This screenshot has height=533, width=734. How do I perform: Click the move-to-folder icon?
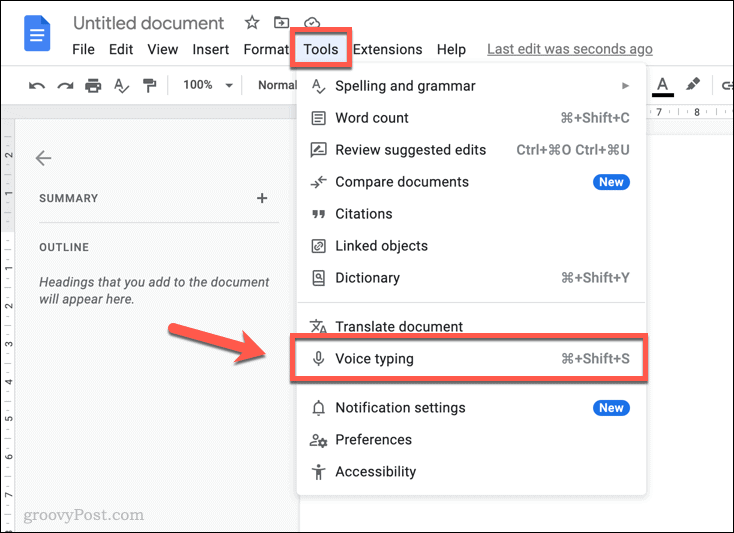pyautogui.click(x=281, y=22)
